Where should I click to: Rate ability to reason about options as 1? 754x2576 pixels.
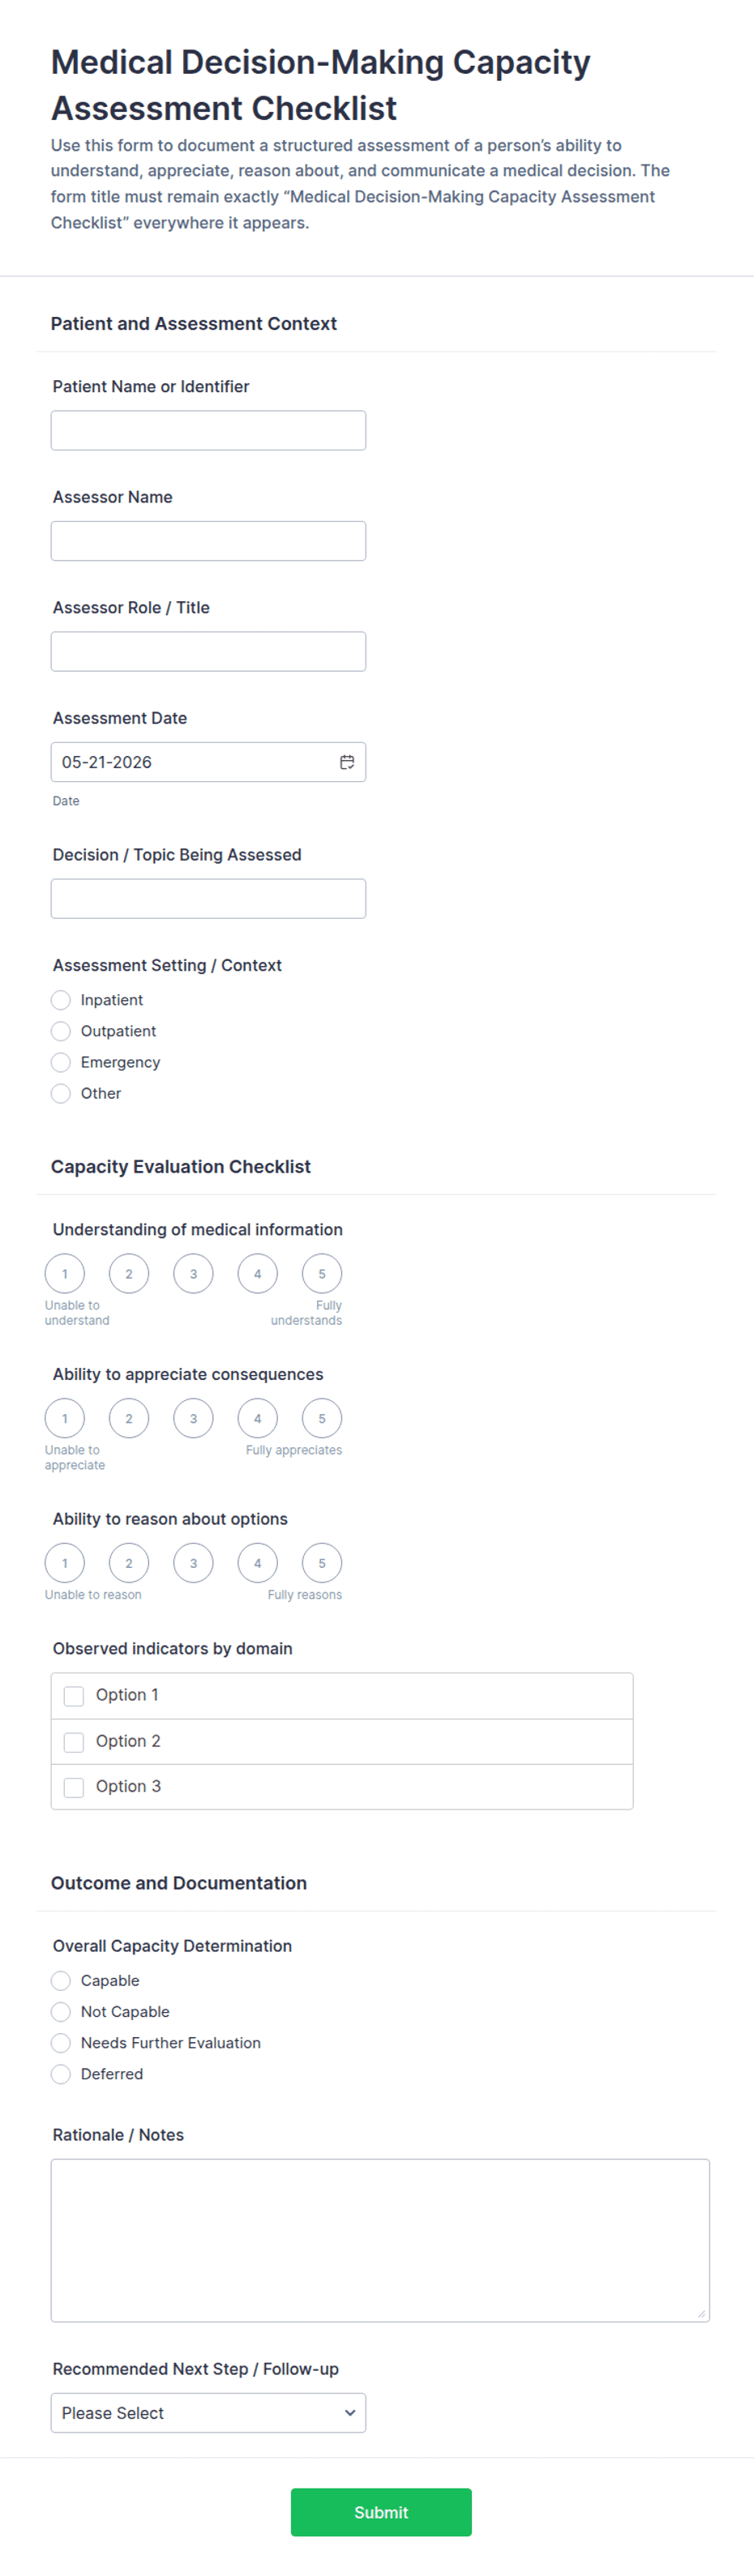coord(65,1563)
